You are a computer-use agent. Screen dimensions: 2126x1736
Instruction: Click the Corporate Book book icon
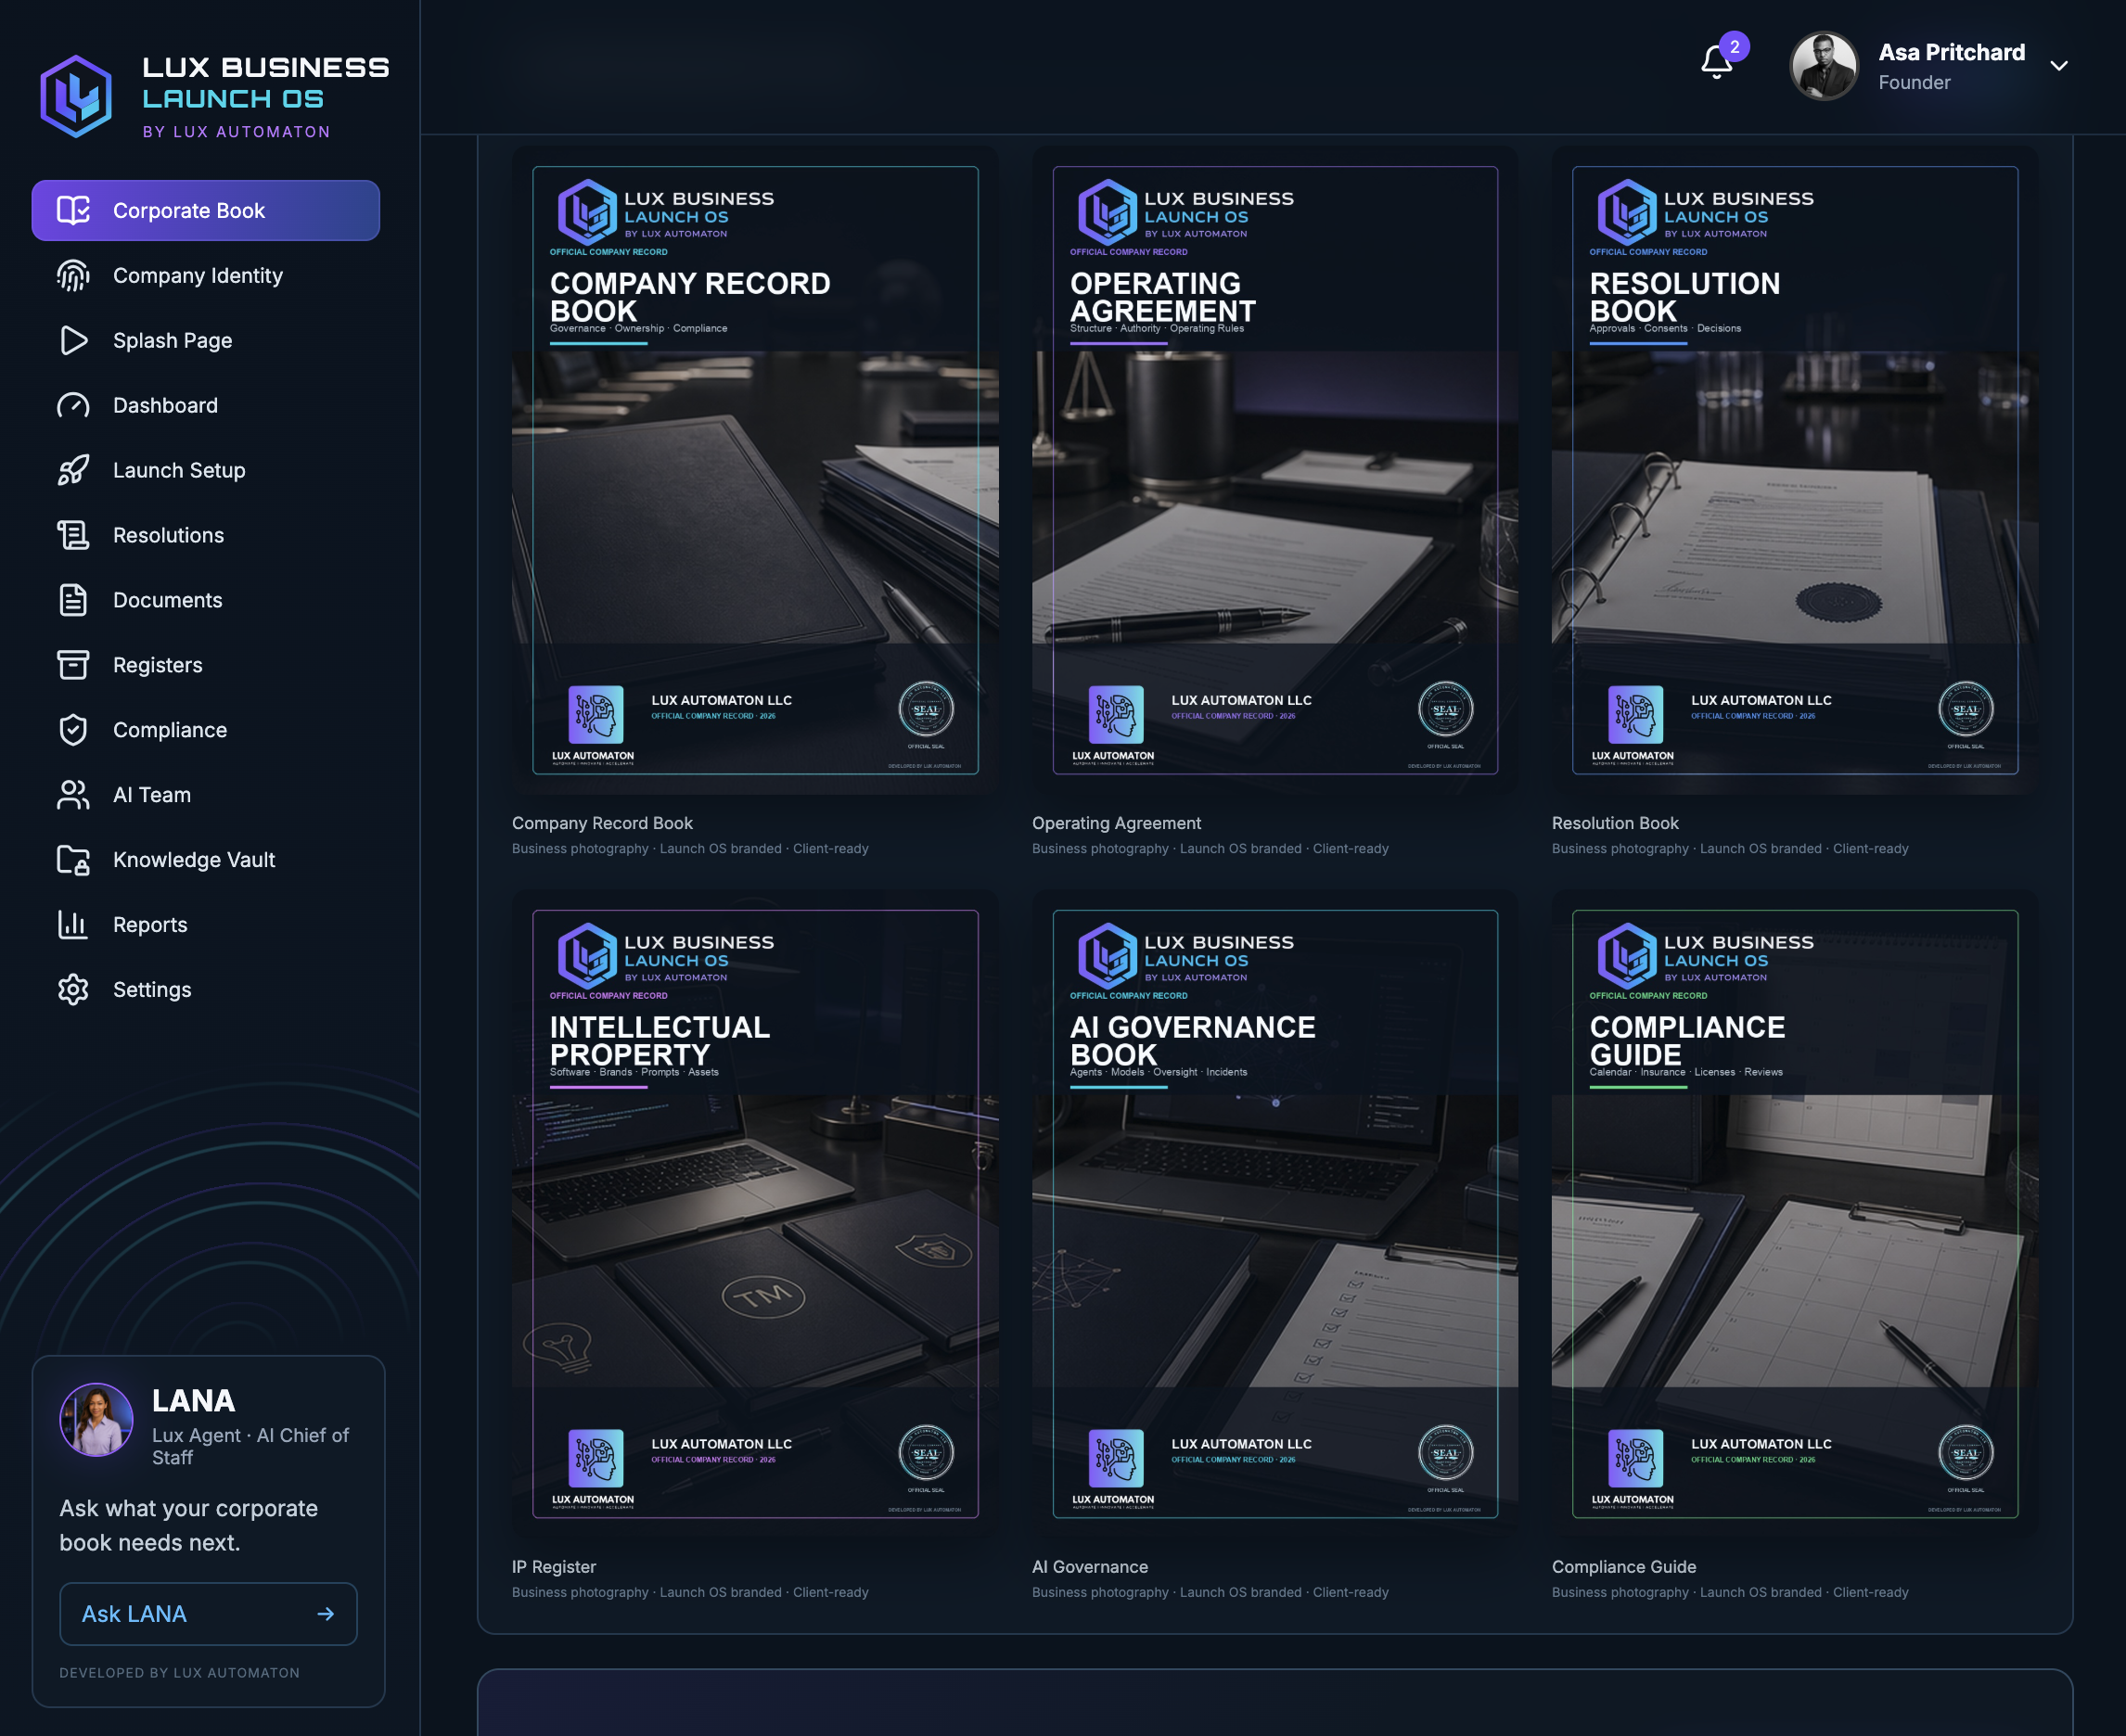pyautogui.click(x=73, y=210)
